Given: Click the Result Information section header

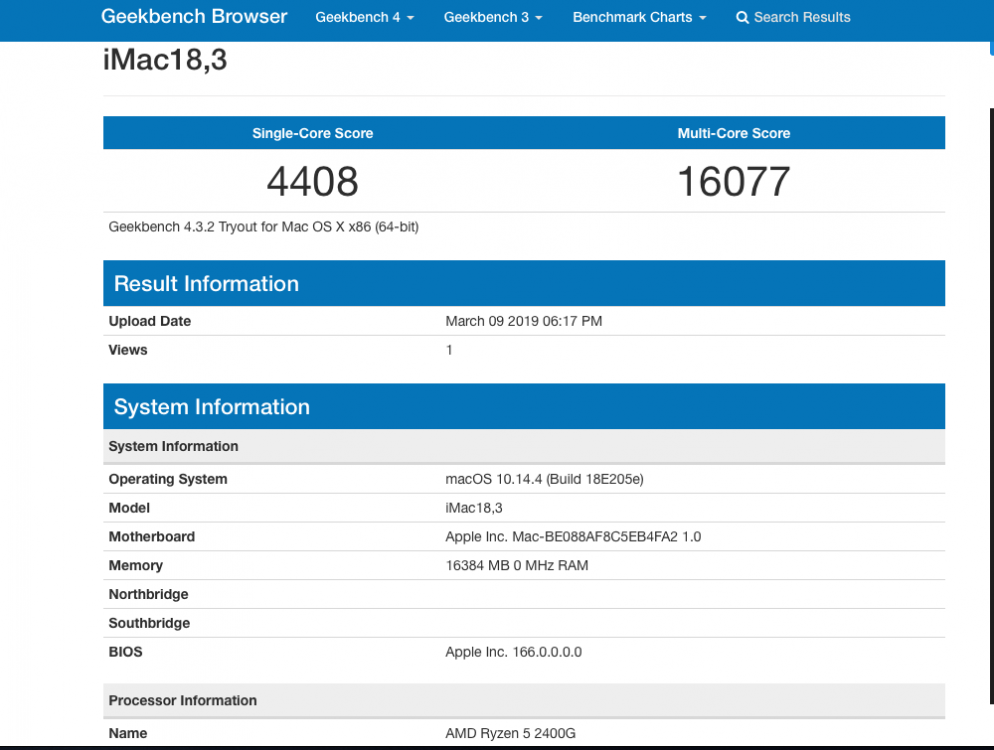Looking at the screenshot, I should coord(524,283).
